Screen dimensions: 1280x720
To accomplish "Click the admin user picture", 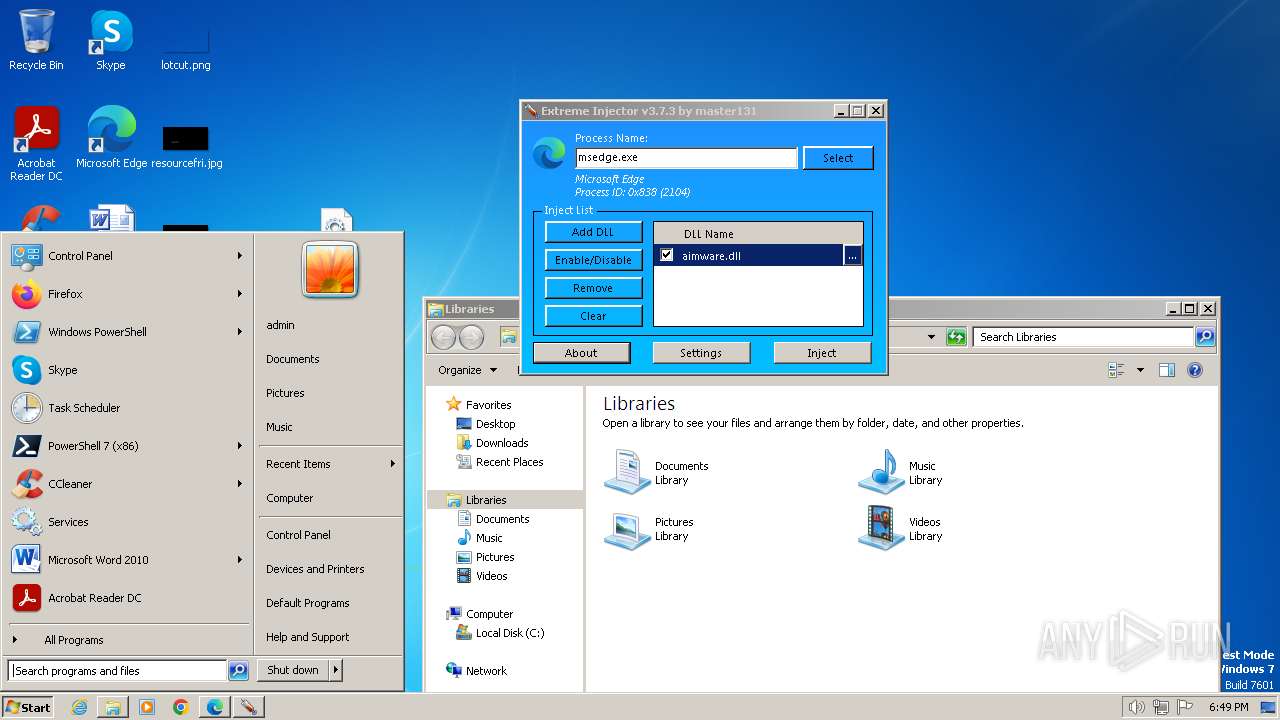I will pos(330,269).
